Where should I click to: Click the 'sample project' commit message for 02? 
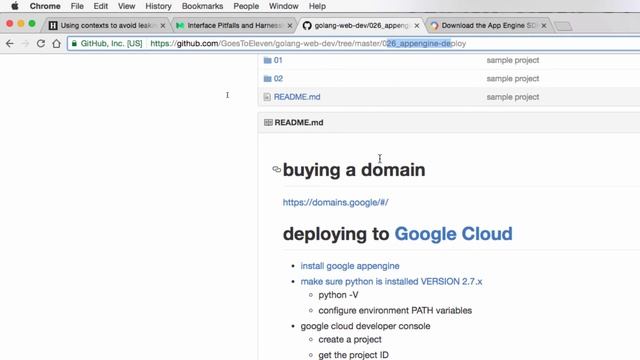[513, 79]
